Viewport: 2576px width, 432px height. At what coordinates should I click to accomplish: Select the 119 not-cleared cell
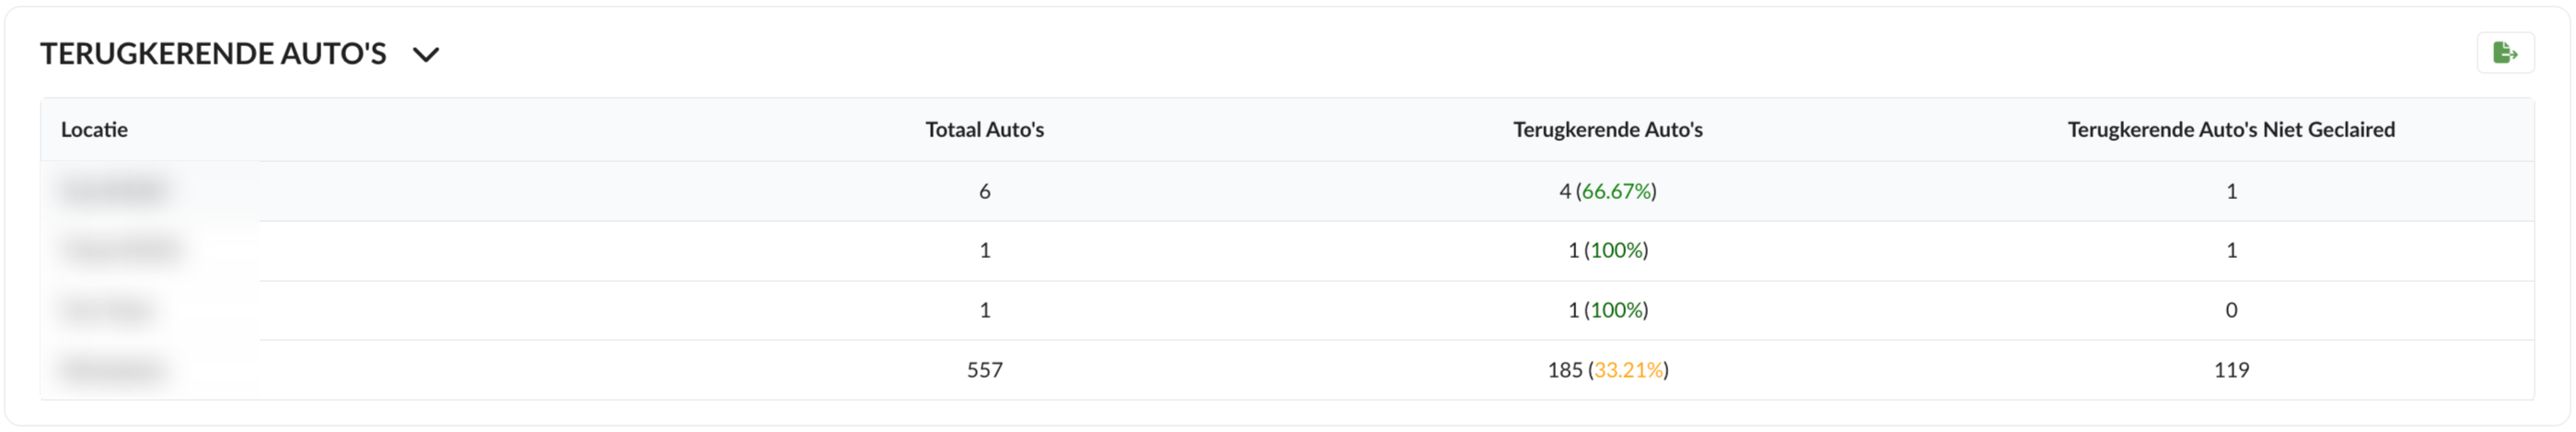click(2230, 370)
